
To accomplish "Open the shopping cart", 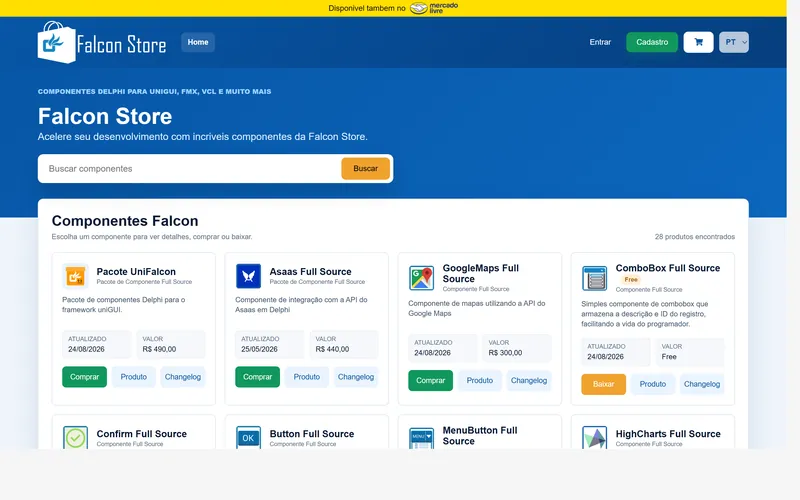I will tap(698, 42).
